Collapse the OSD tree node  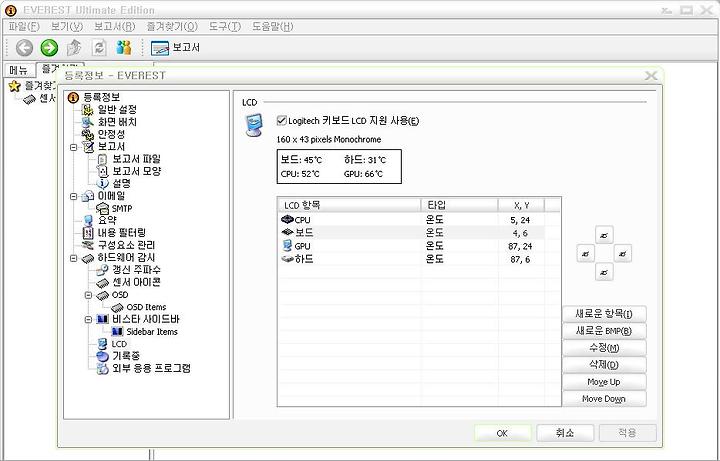pos(88,295)
